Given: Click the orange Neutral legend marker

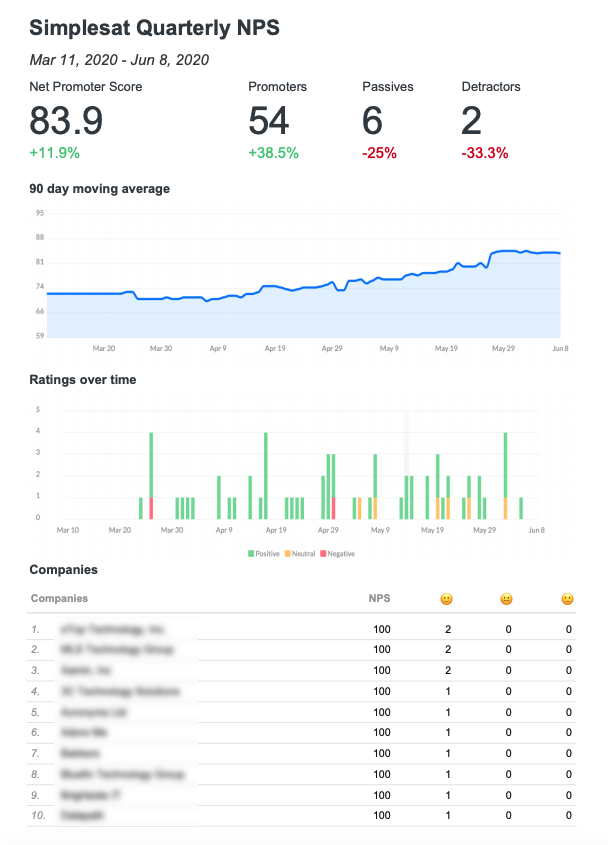Looking at the screenshot, I should [288, 553].
